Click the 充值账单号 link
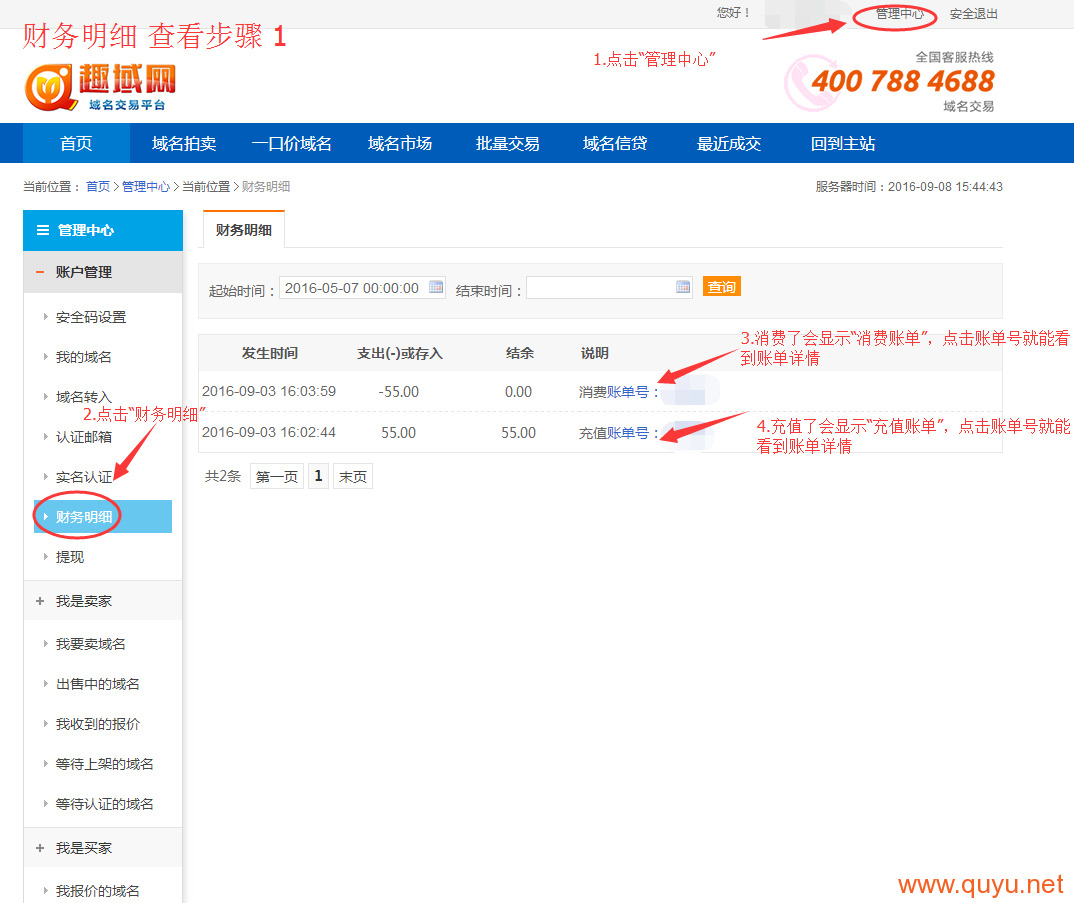This screenshot has height=903, width=1074. click(628, 433)
